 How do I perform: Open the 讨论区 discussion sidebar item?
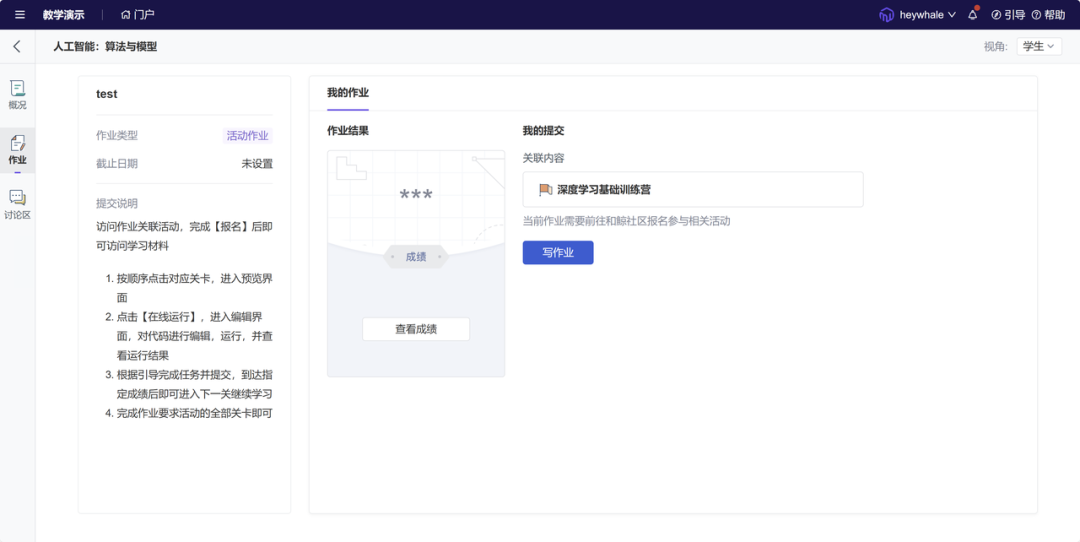pos(17,205)
